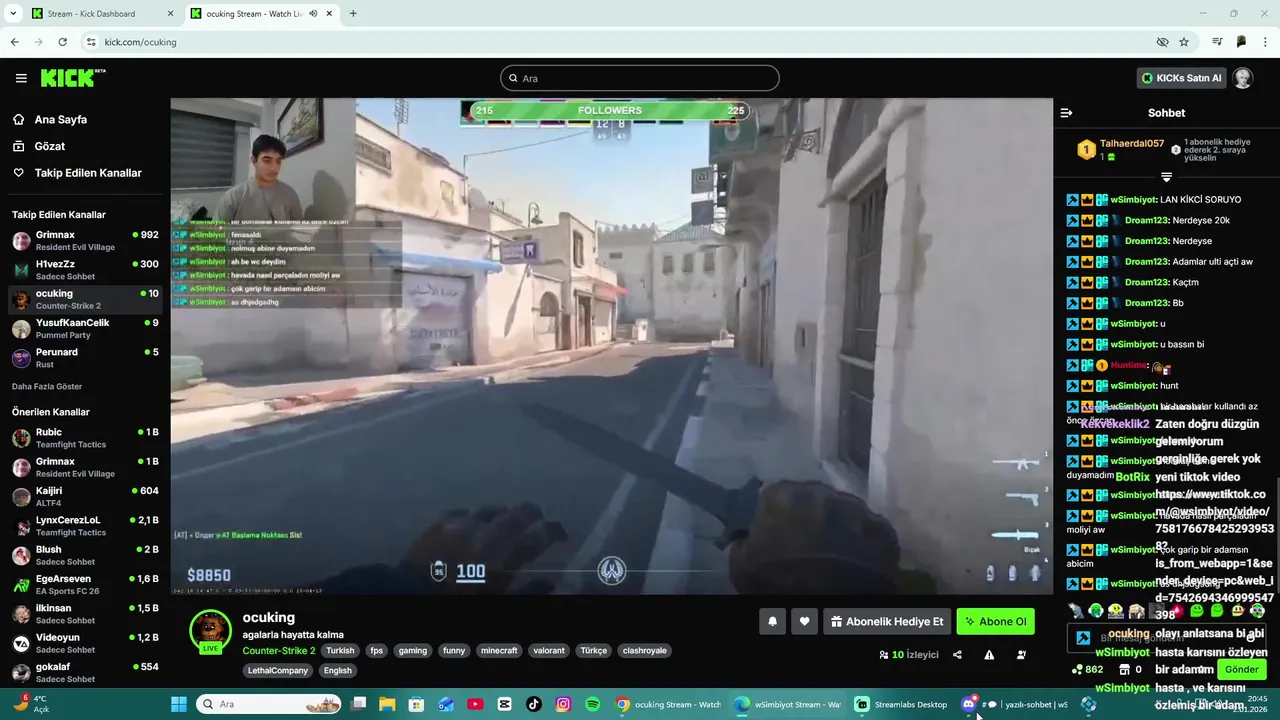This screenshot has width=1280, height=720.
Task: Click the gaming tag
Action: (x=413, y=650)
